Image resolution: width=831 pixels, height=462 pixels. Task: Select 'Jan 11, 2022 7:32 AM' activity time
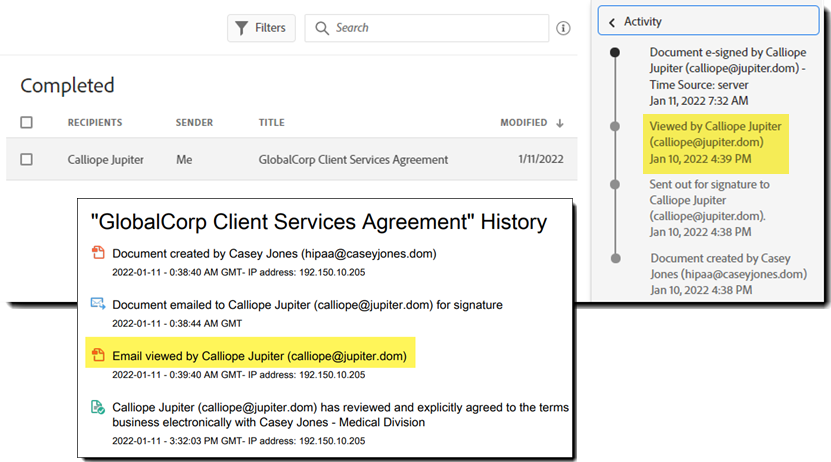(x=699, y=101)
